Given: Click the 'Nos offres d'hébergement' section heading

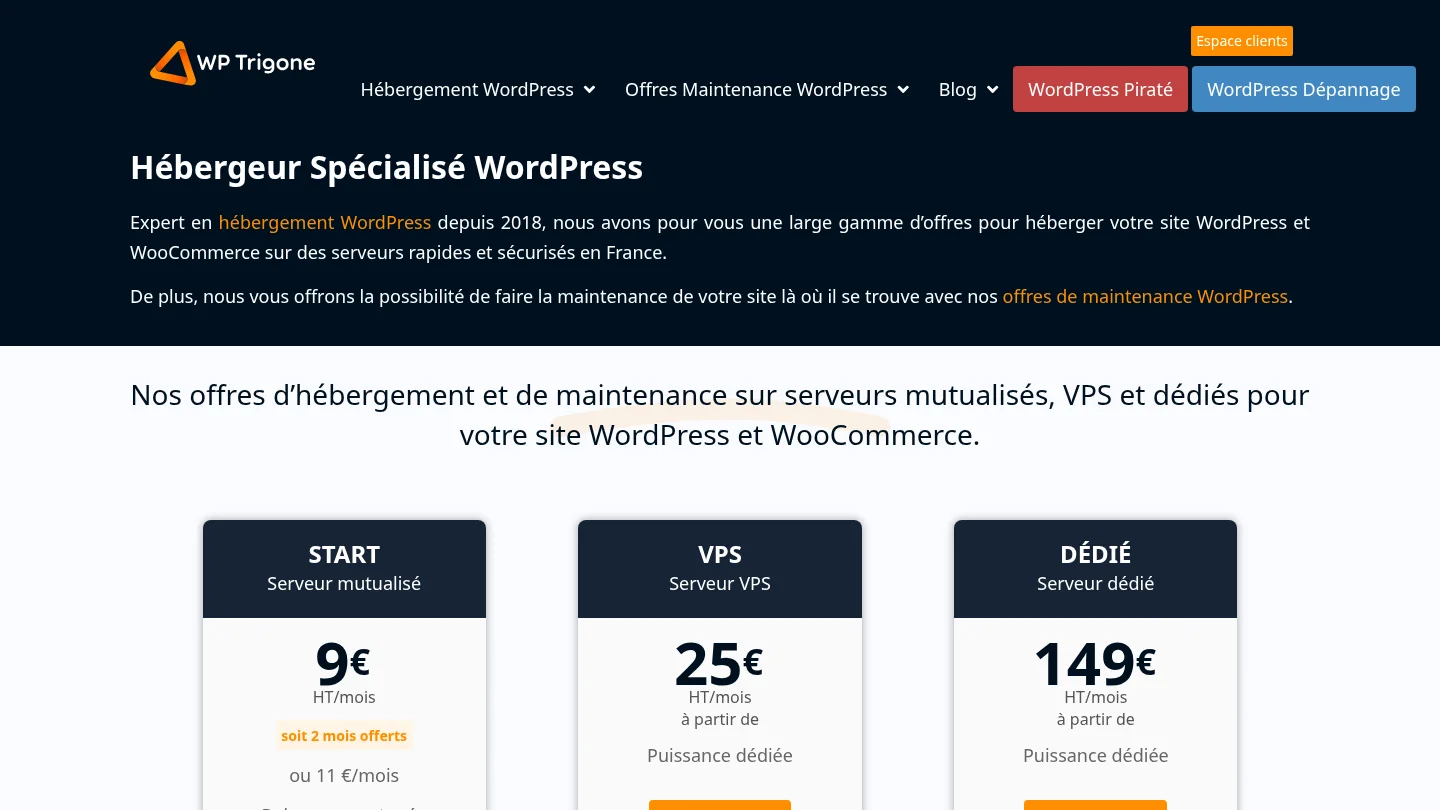Looking at the screenshot, I should click(720, 415).
